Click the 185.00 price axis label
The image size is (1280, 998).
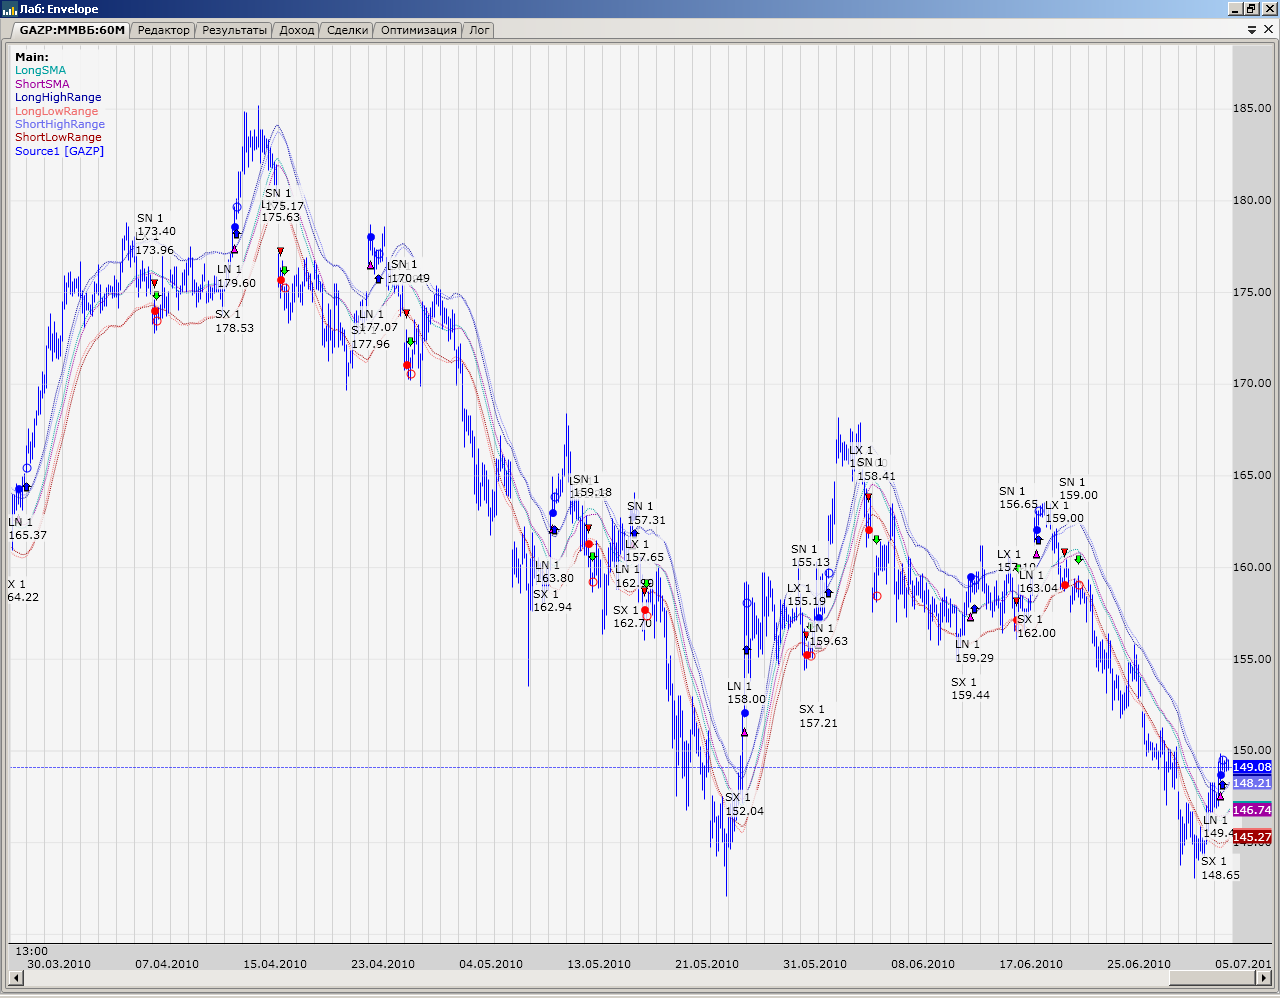[x=1252, y=108]
